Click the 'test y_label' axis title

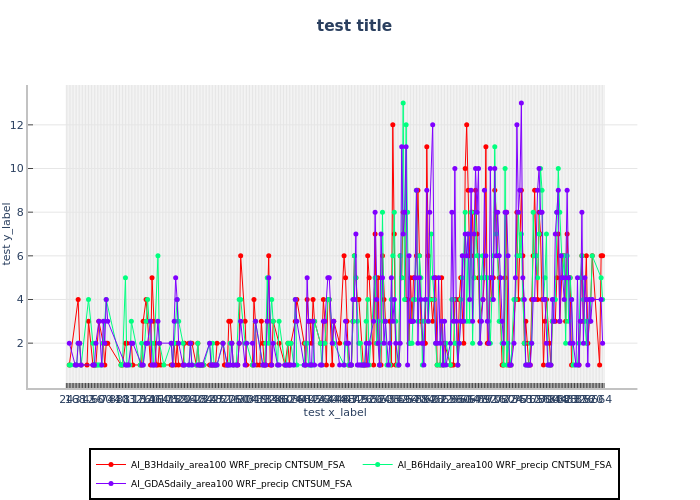[x=8, y=233]
